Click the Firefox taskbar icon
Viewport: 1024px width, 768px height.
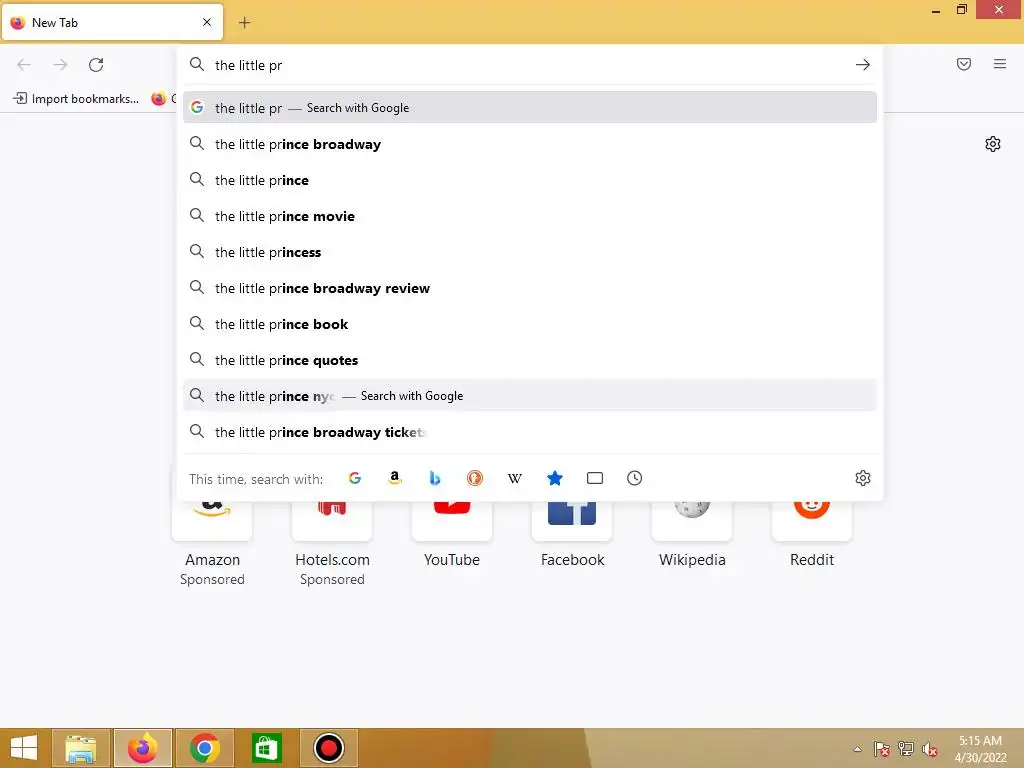(142, 748)
